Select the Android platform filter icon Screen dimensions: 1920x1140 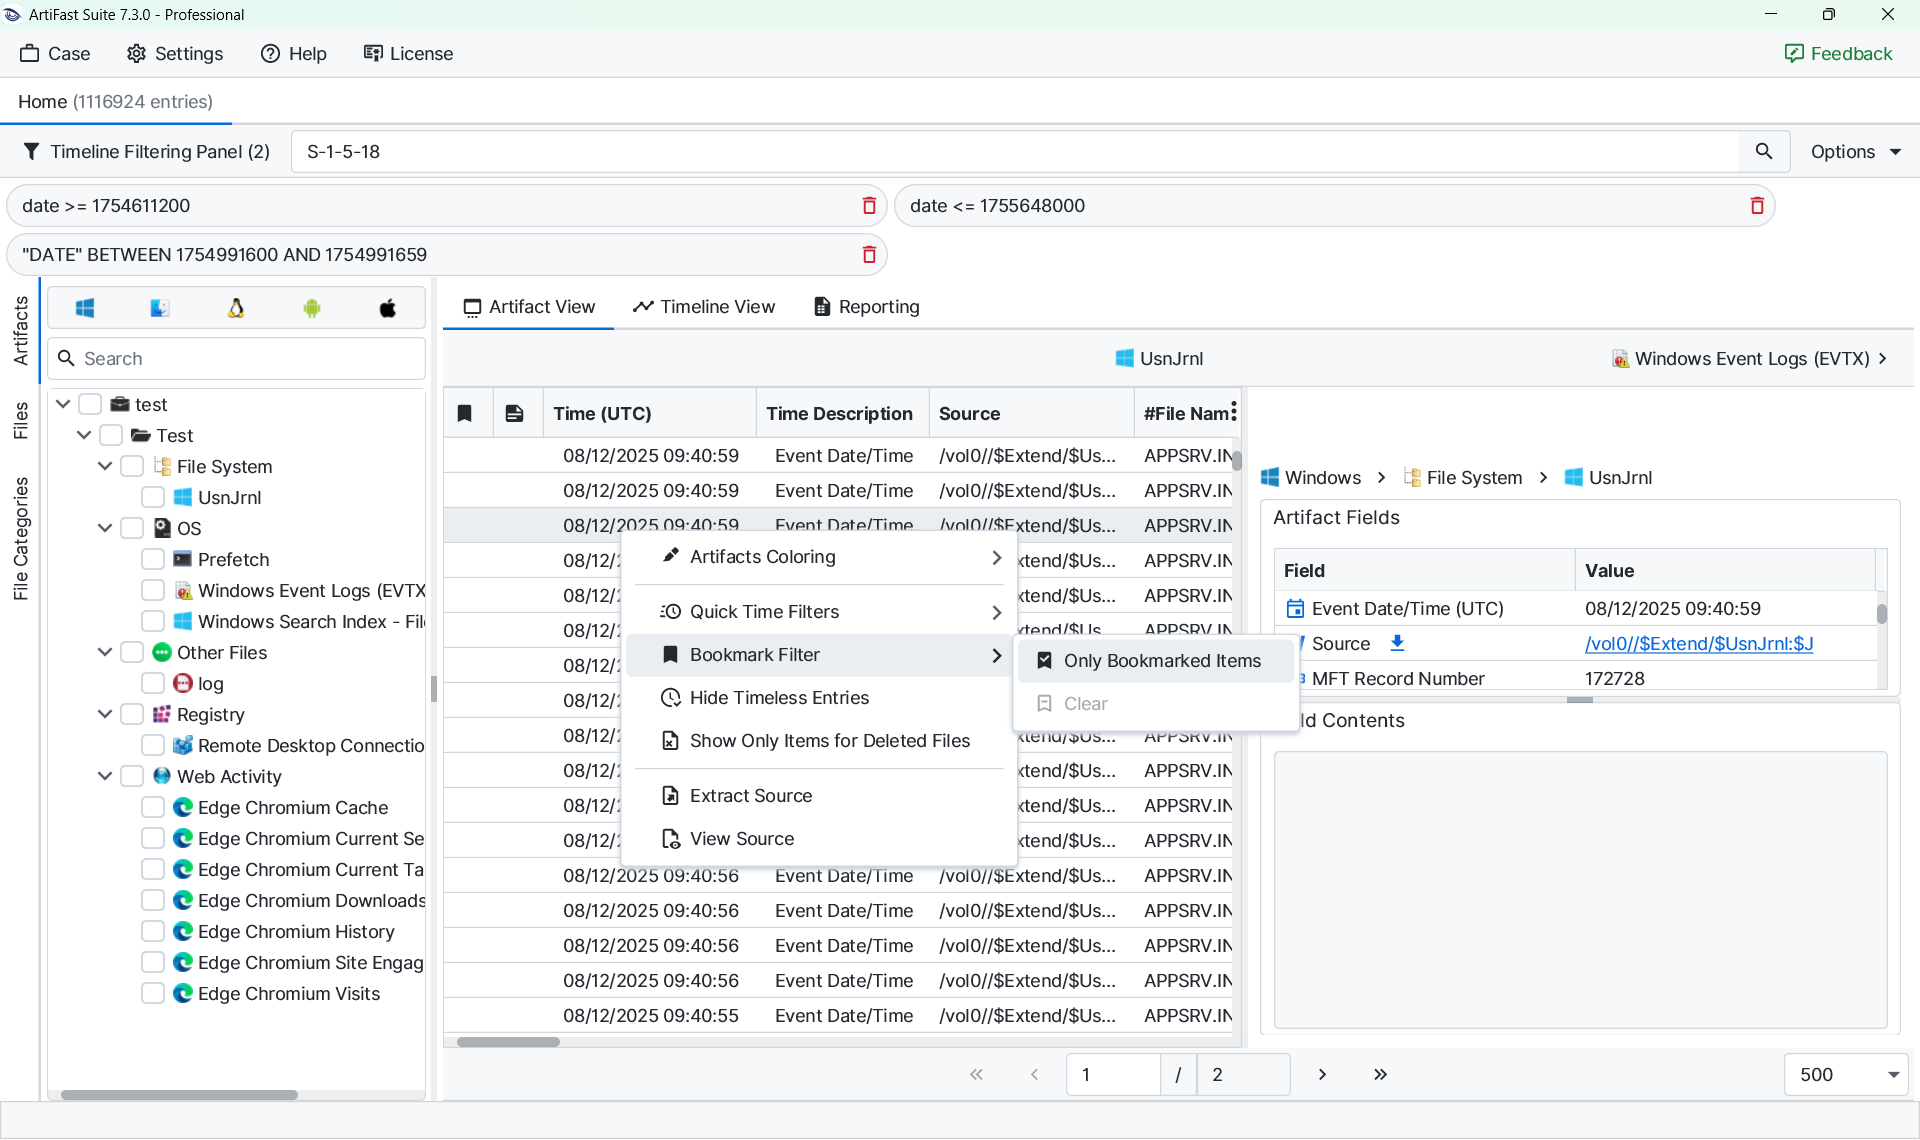tap(312, 308)
